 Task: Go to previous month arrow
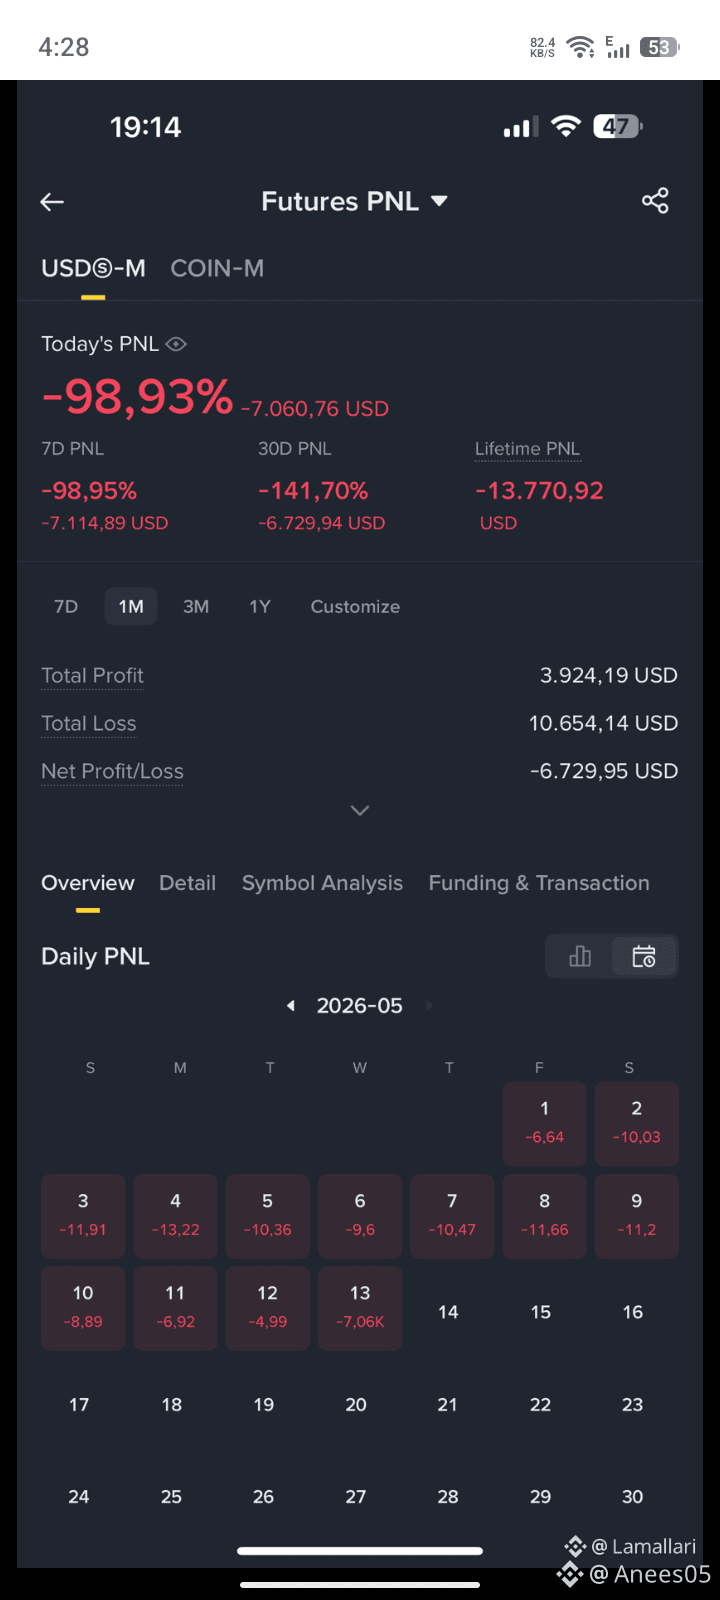coord(291,1006)
